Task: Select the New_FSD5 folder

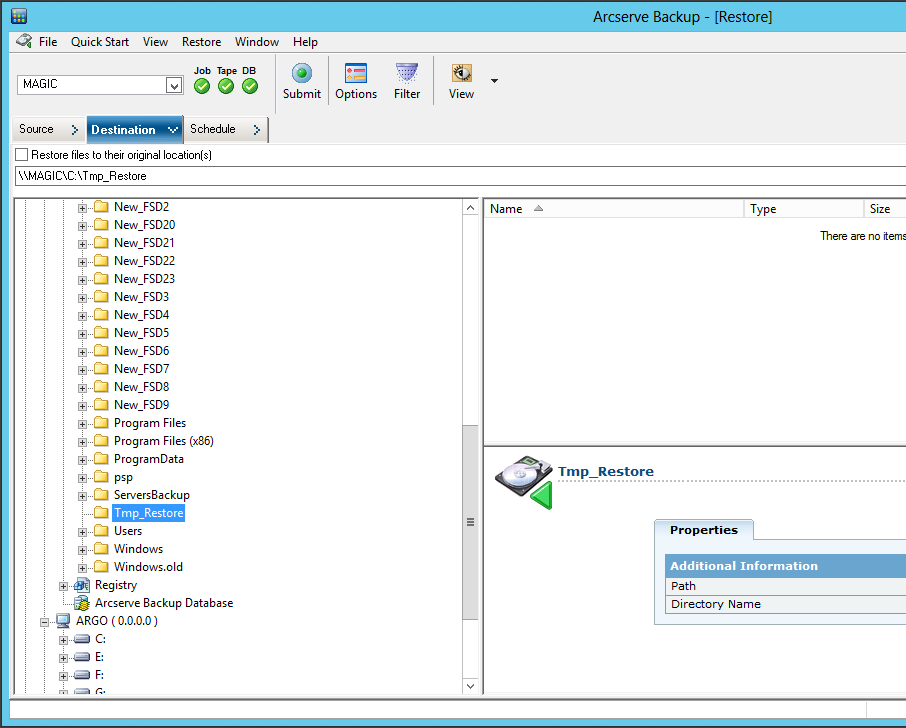Action: click(142, 333)
